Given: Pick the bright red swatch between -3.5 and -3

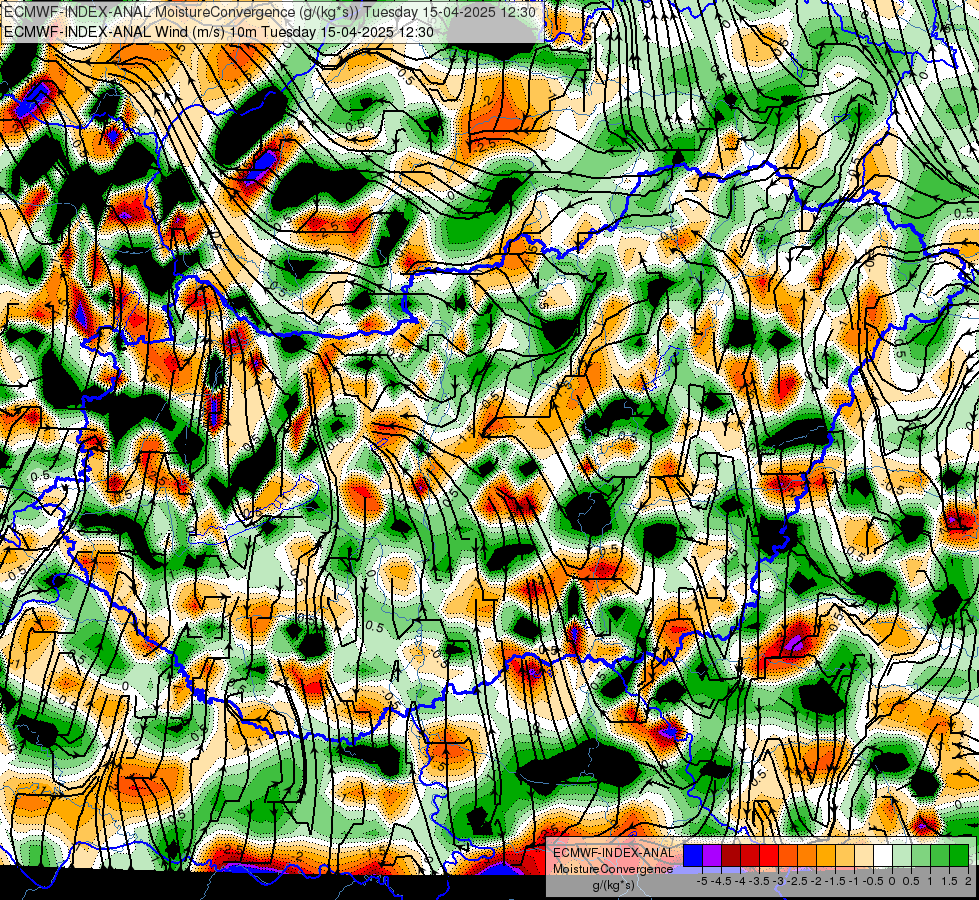Looking at the screenshot, I should [769, 856].
